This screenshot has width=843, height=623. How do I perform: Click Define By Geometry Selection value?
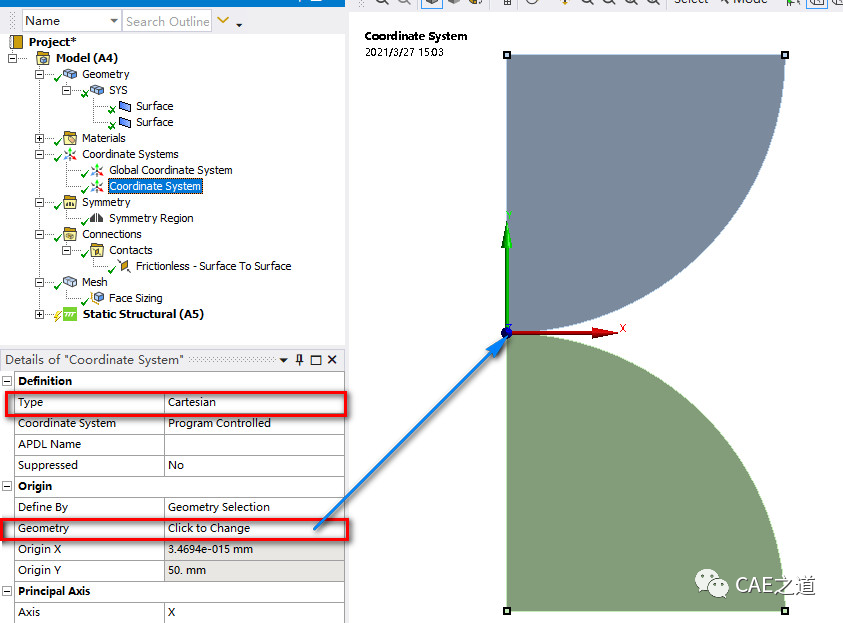[254, 507]
